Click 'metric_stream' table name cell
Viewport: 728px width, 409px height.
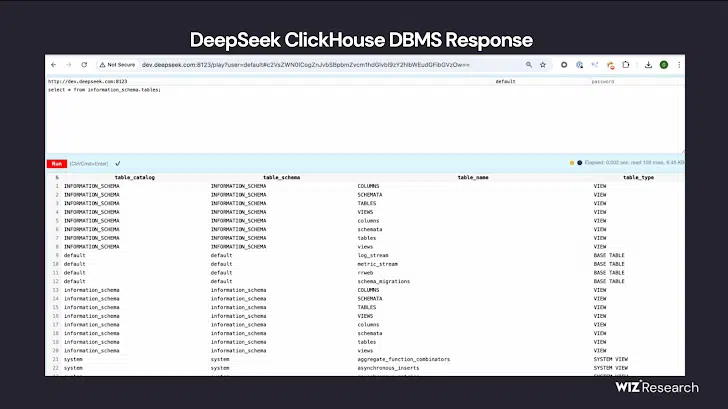click(x=377, y=264)
